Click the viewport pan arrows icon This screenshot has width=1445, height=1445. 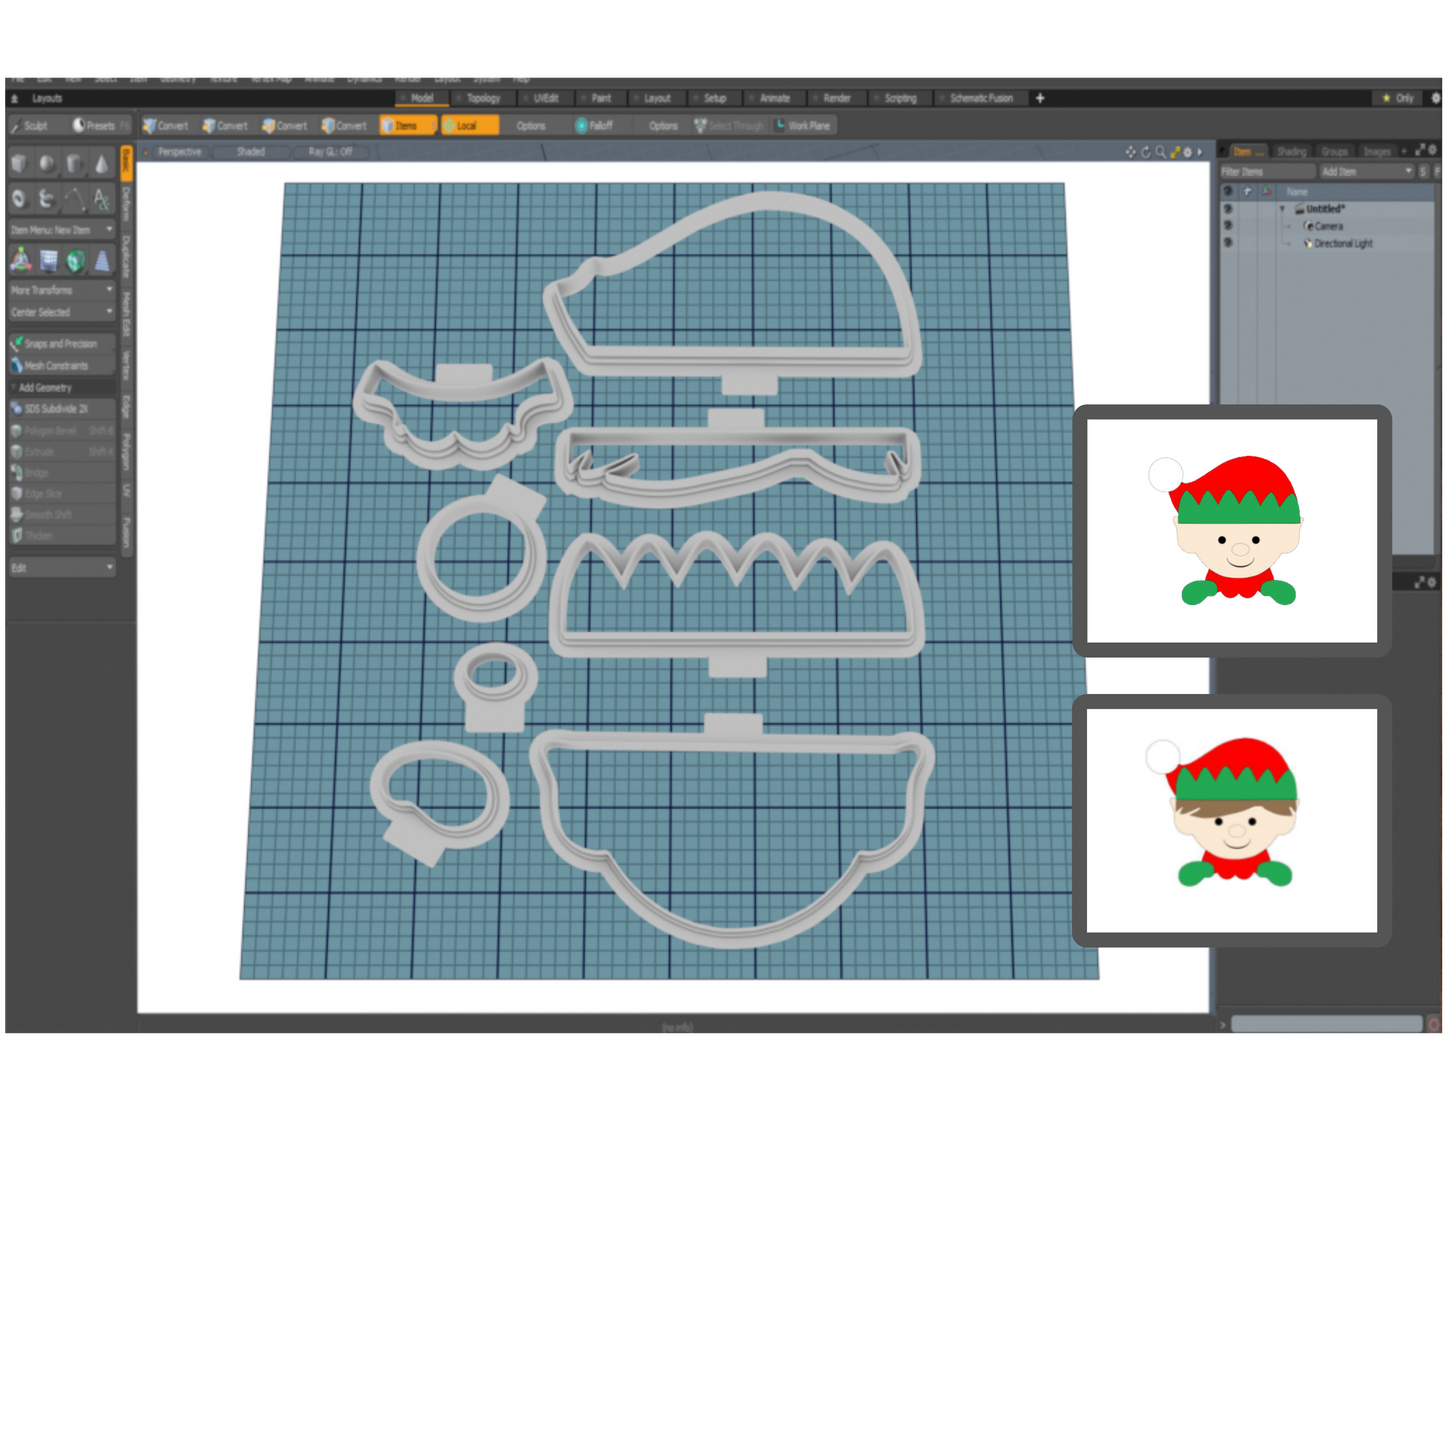1130,152
